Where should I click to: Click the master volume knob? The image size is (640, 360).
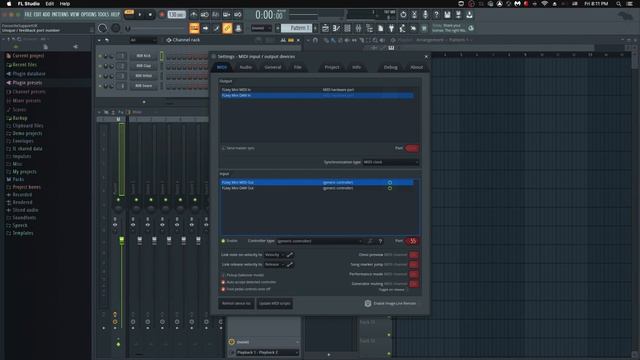point(102,28)
